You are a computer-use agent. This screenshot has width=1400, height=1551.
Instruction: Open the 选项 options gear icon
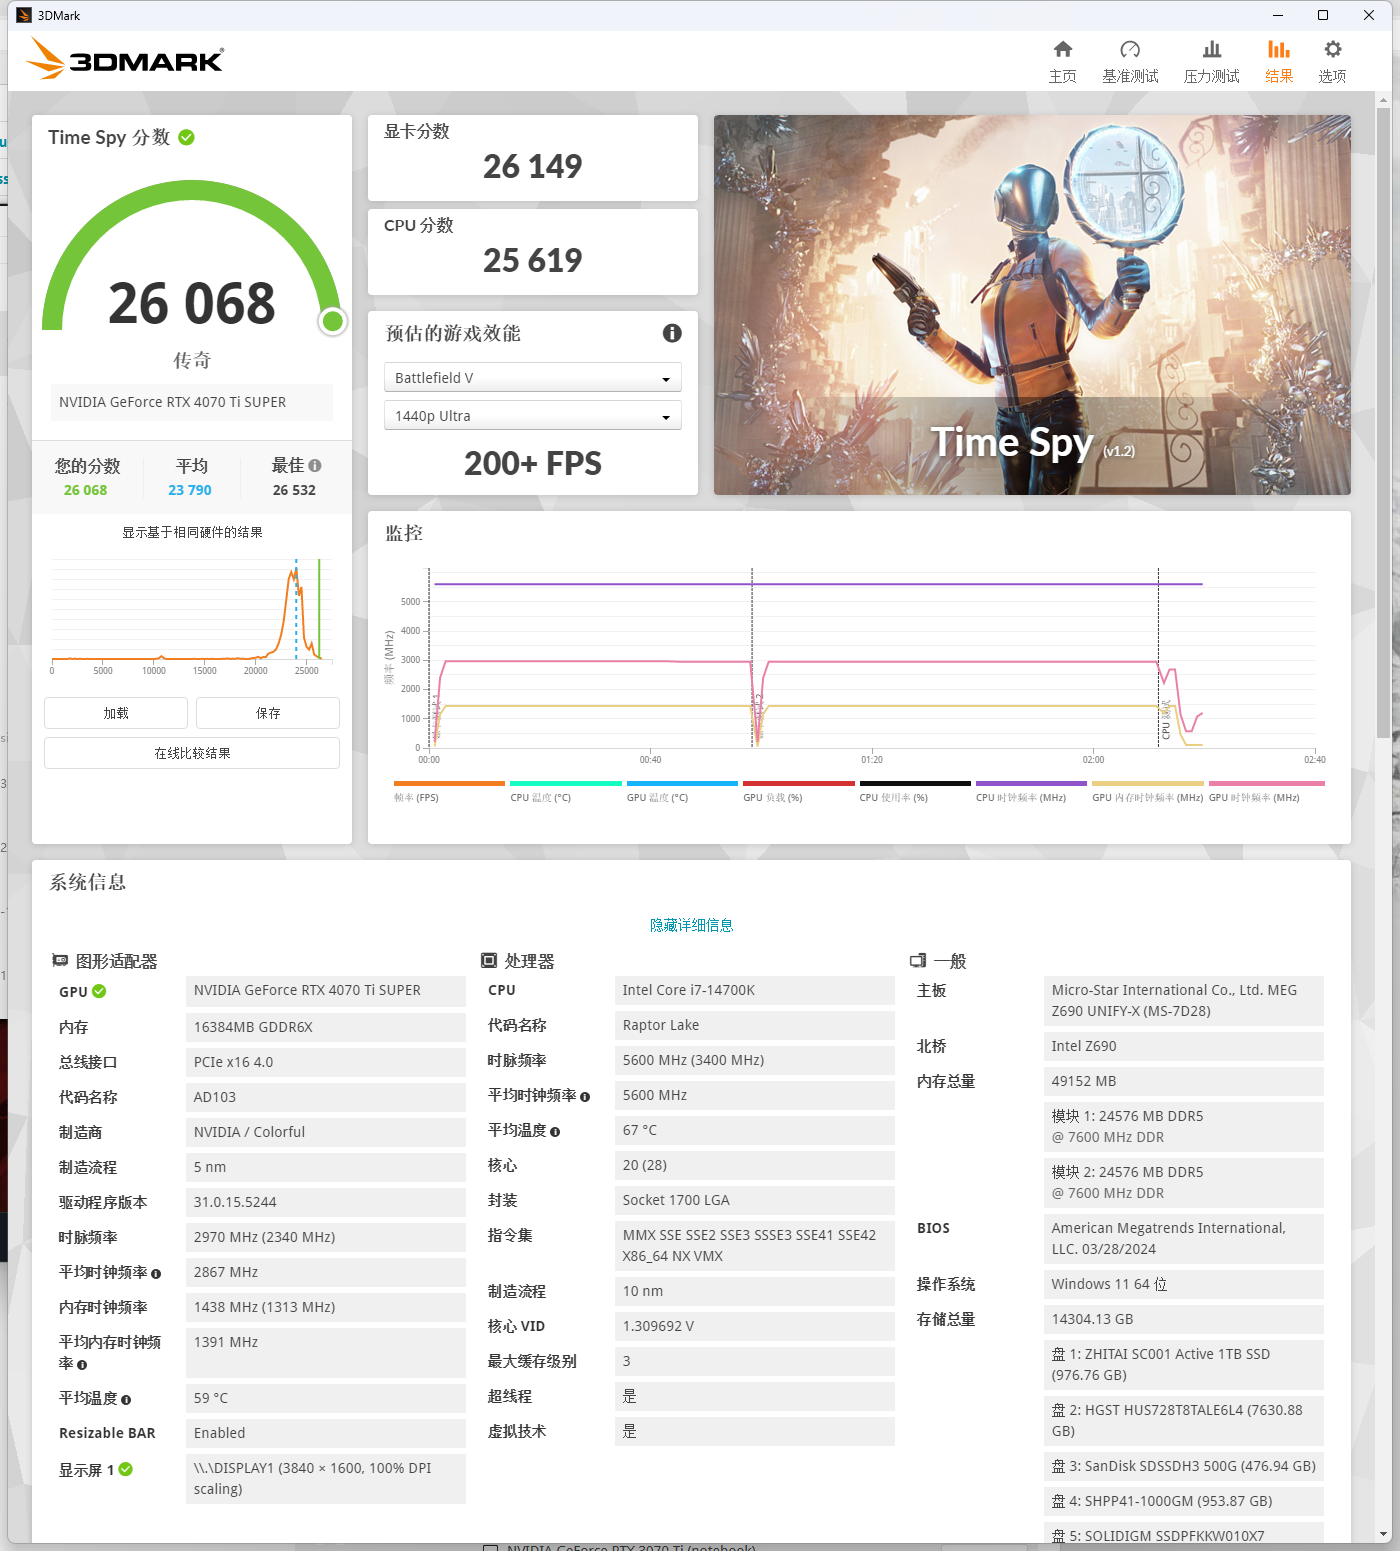1331,59
